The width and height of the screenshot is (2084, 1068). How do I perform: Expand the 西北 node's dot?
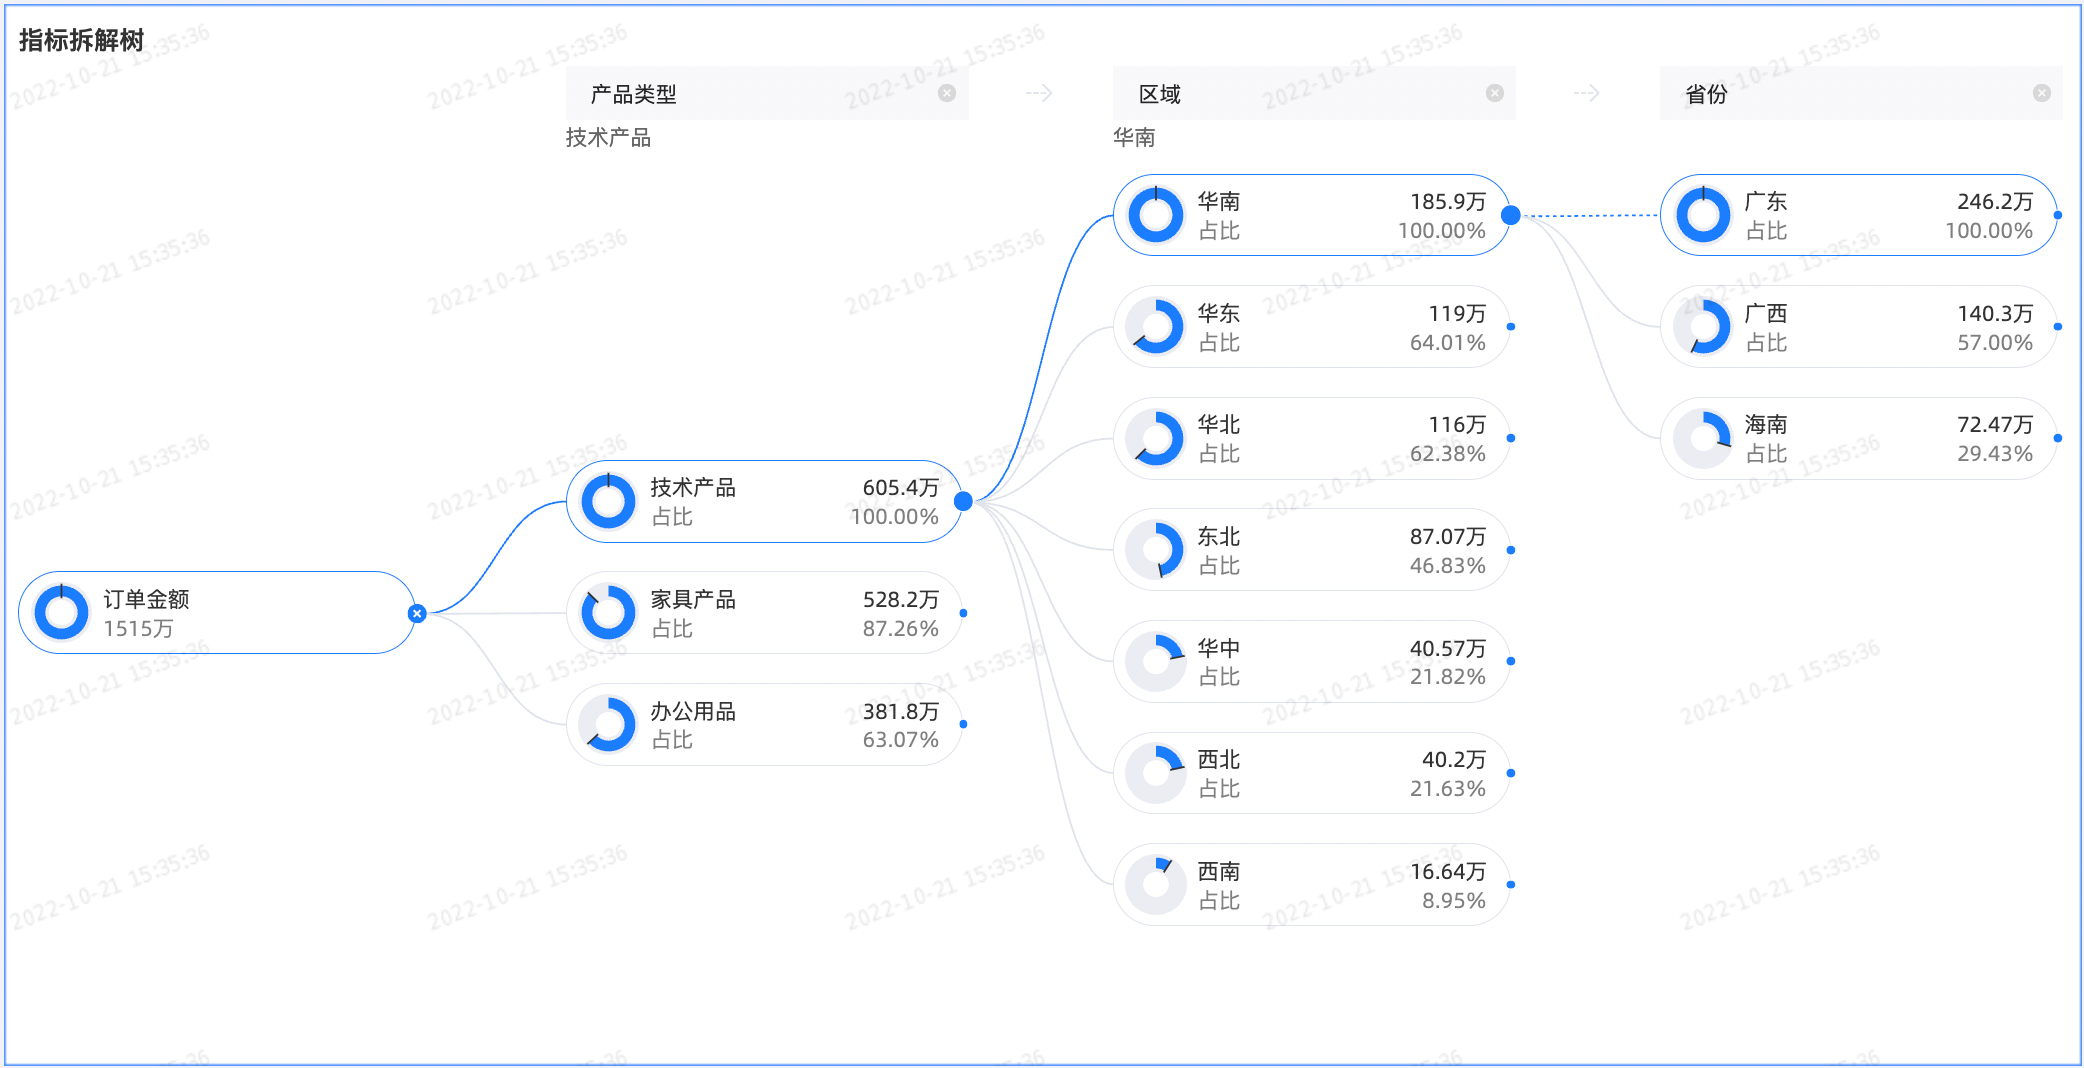1510,773
